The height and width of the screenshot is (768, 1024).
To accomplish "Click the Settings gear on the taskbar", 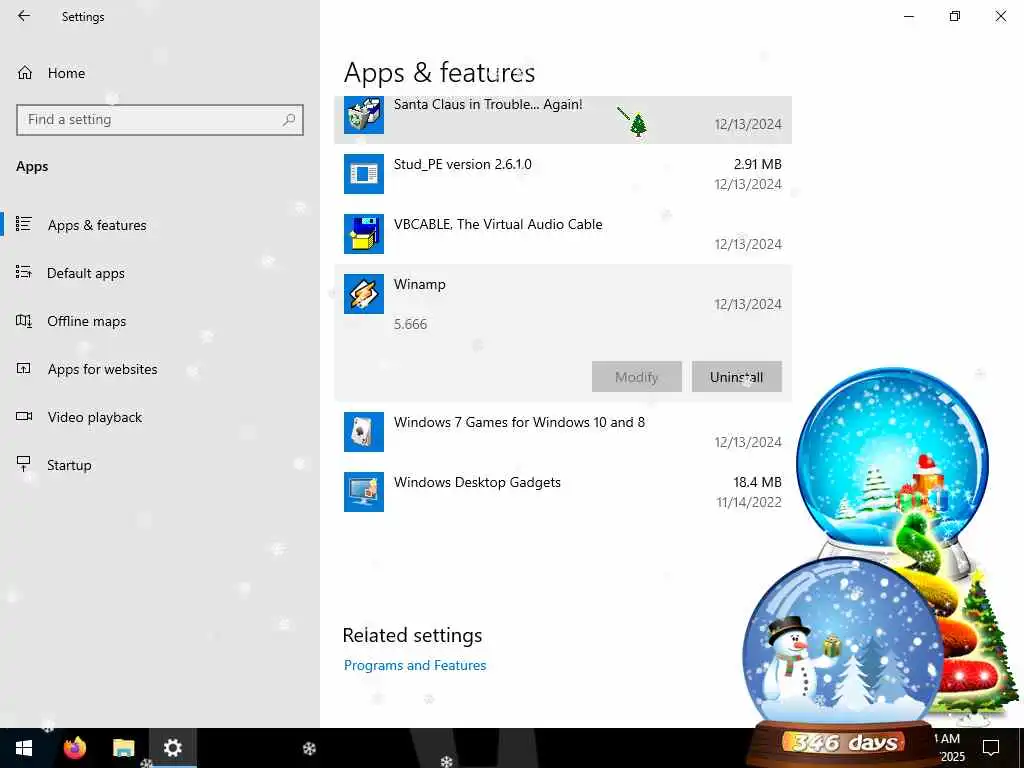I will pos(172,748).
